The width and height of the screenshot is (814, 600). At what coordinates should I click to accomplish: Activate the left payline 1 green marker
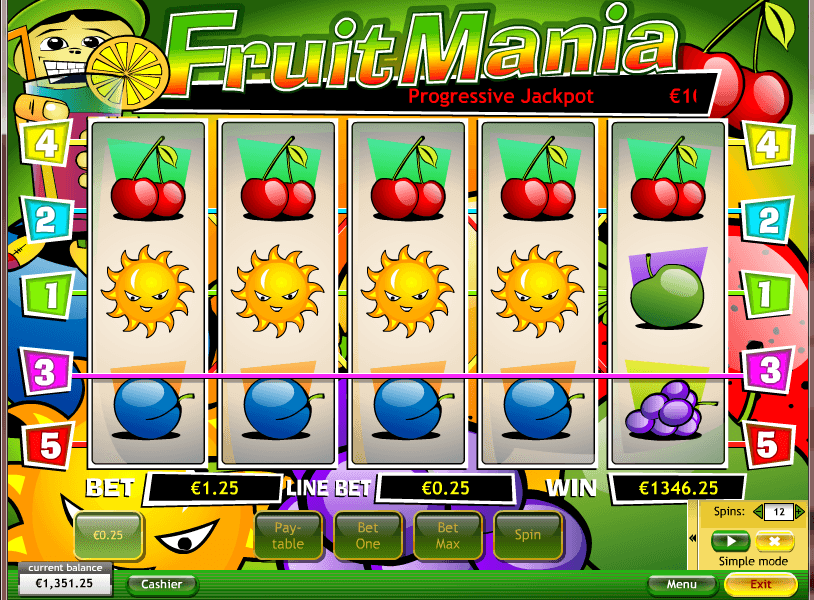(x=48, y=294)
